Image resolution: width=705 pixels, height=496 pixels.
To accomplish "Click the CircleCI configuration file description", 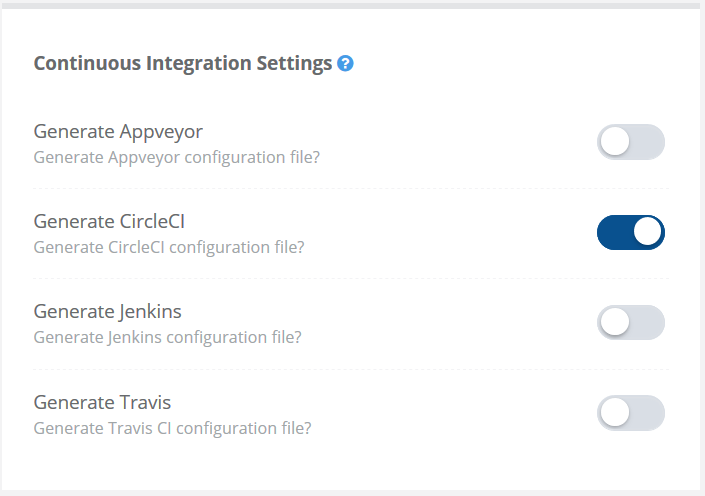I will [169, 248].
